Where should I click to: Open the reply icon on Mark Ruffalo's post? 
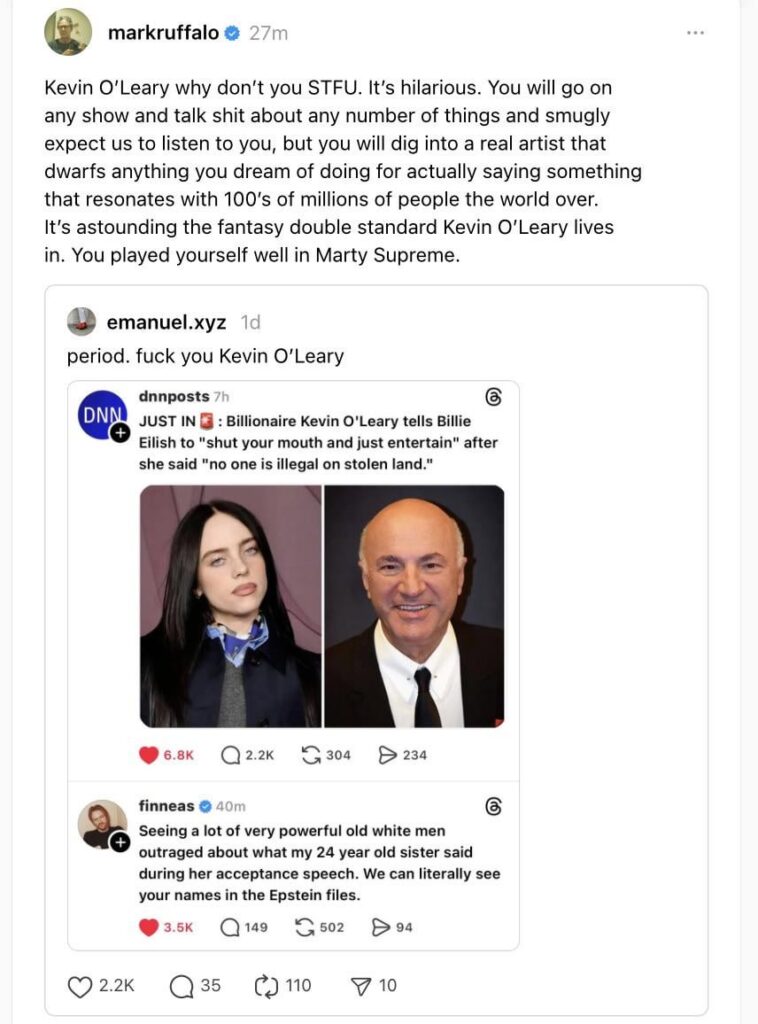tap(181, 985)
